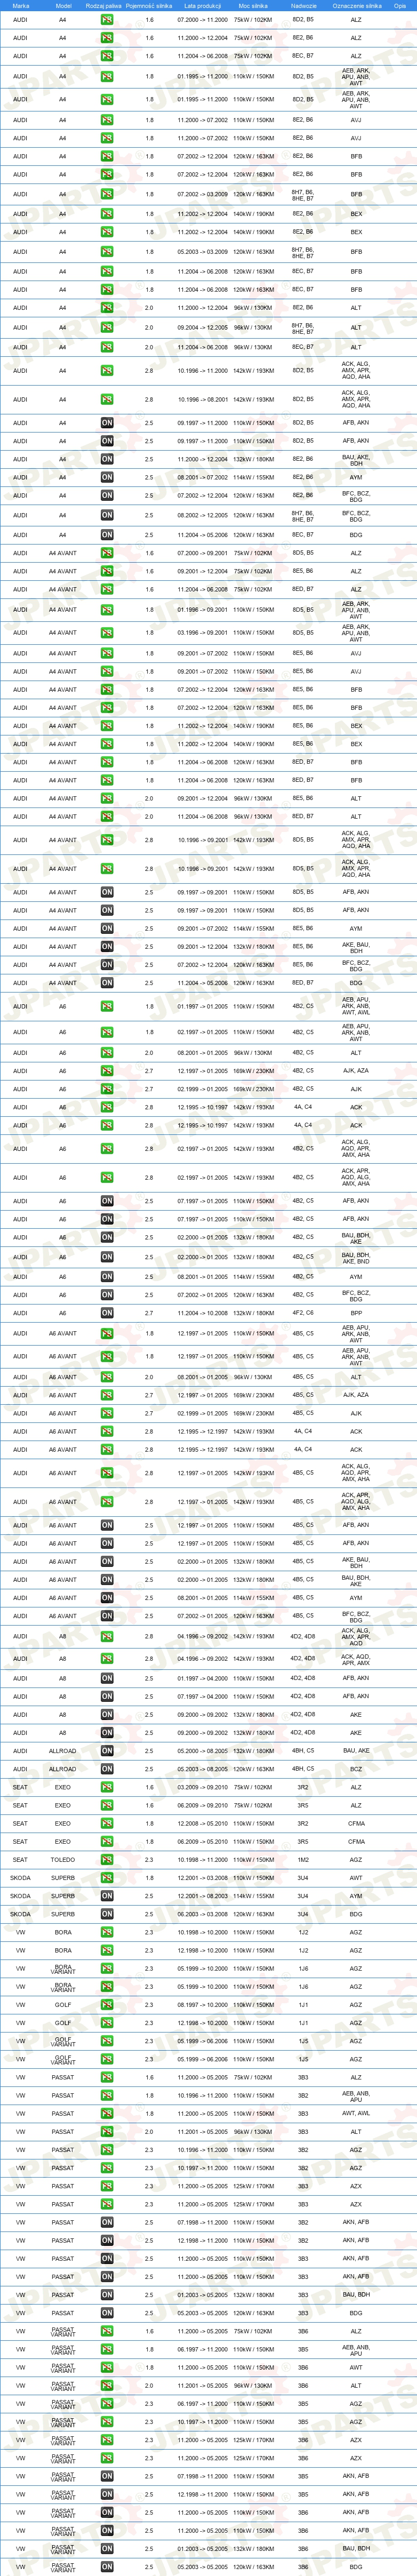
Task: Click the 'Moc silnika' column header
Action: click(x=253, y=5)
